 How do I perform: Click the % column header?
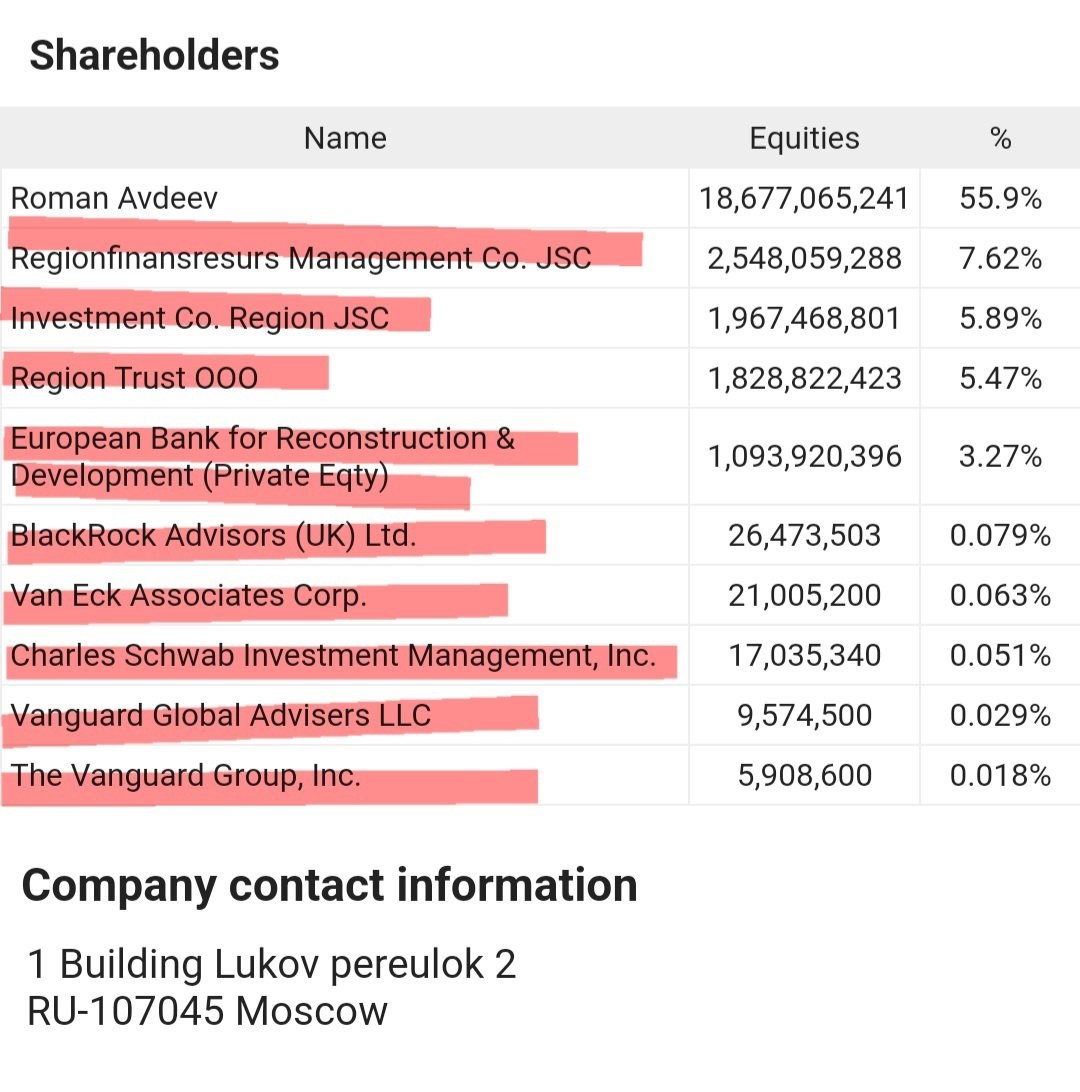coord(1000,138)
